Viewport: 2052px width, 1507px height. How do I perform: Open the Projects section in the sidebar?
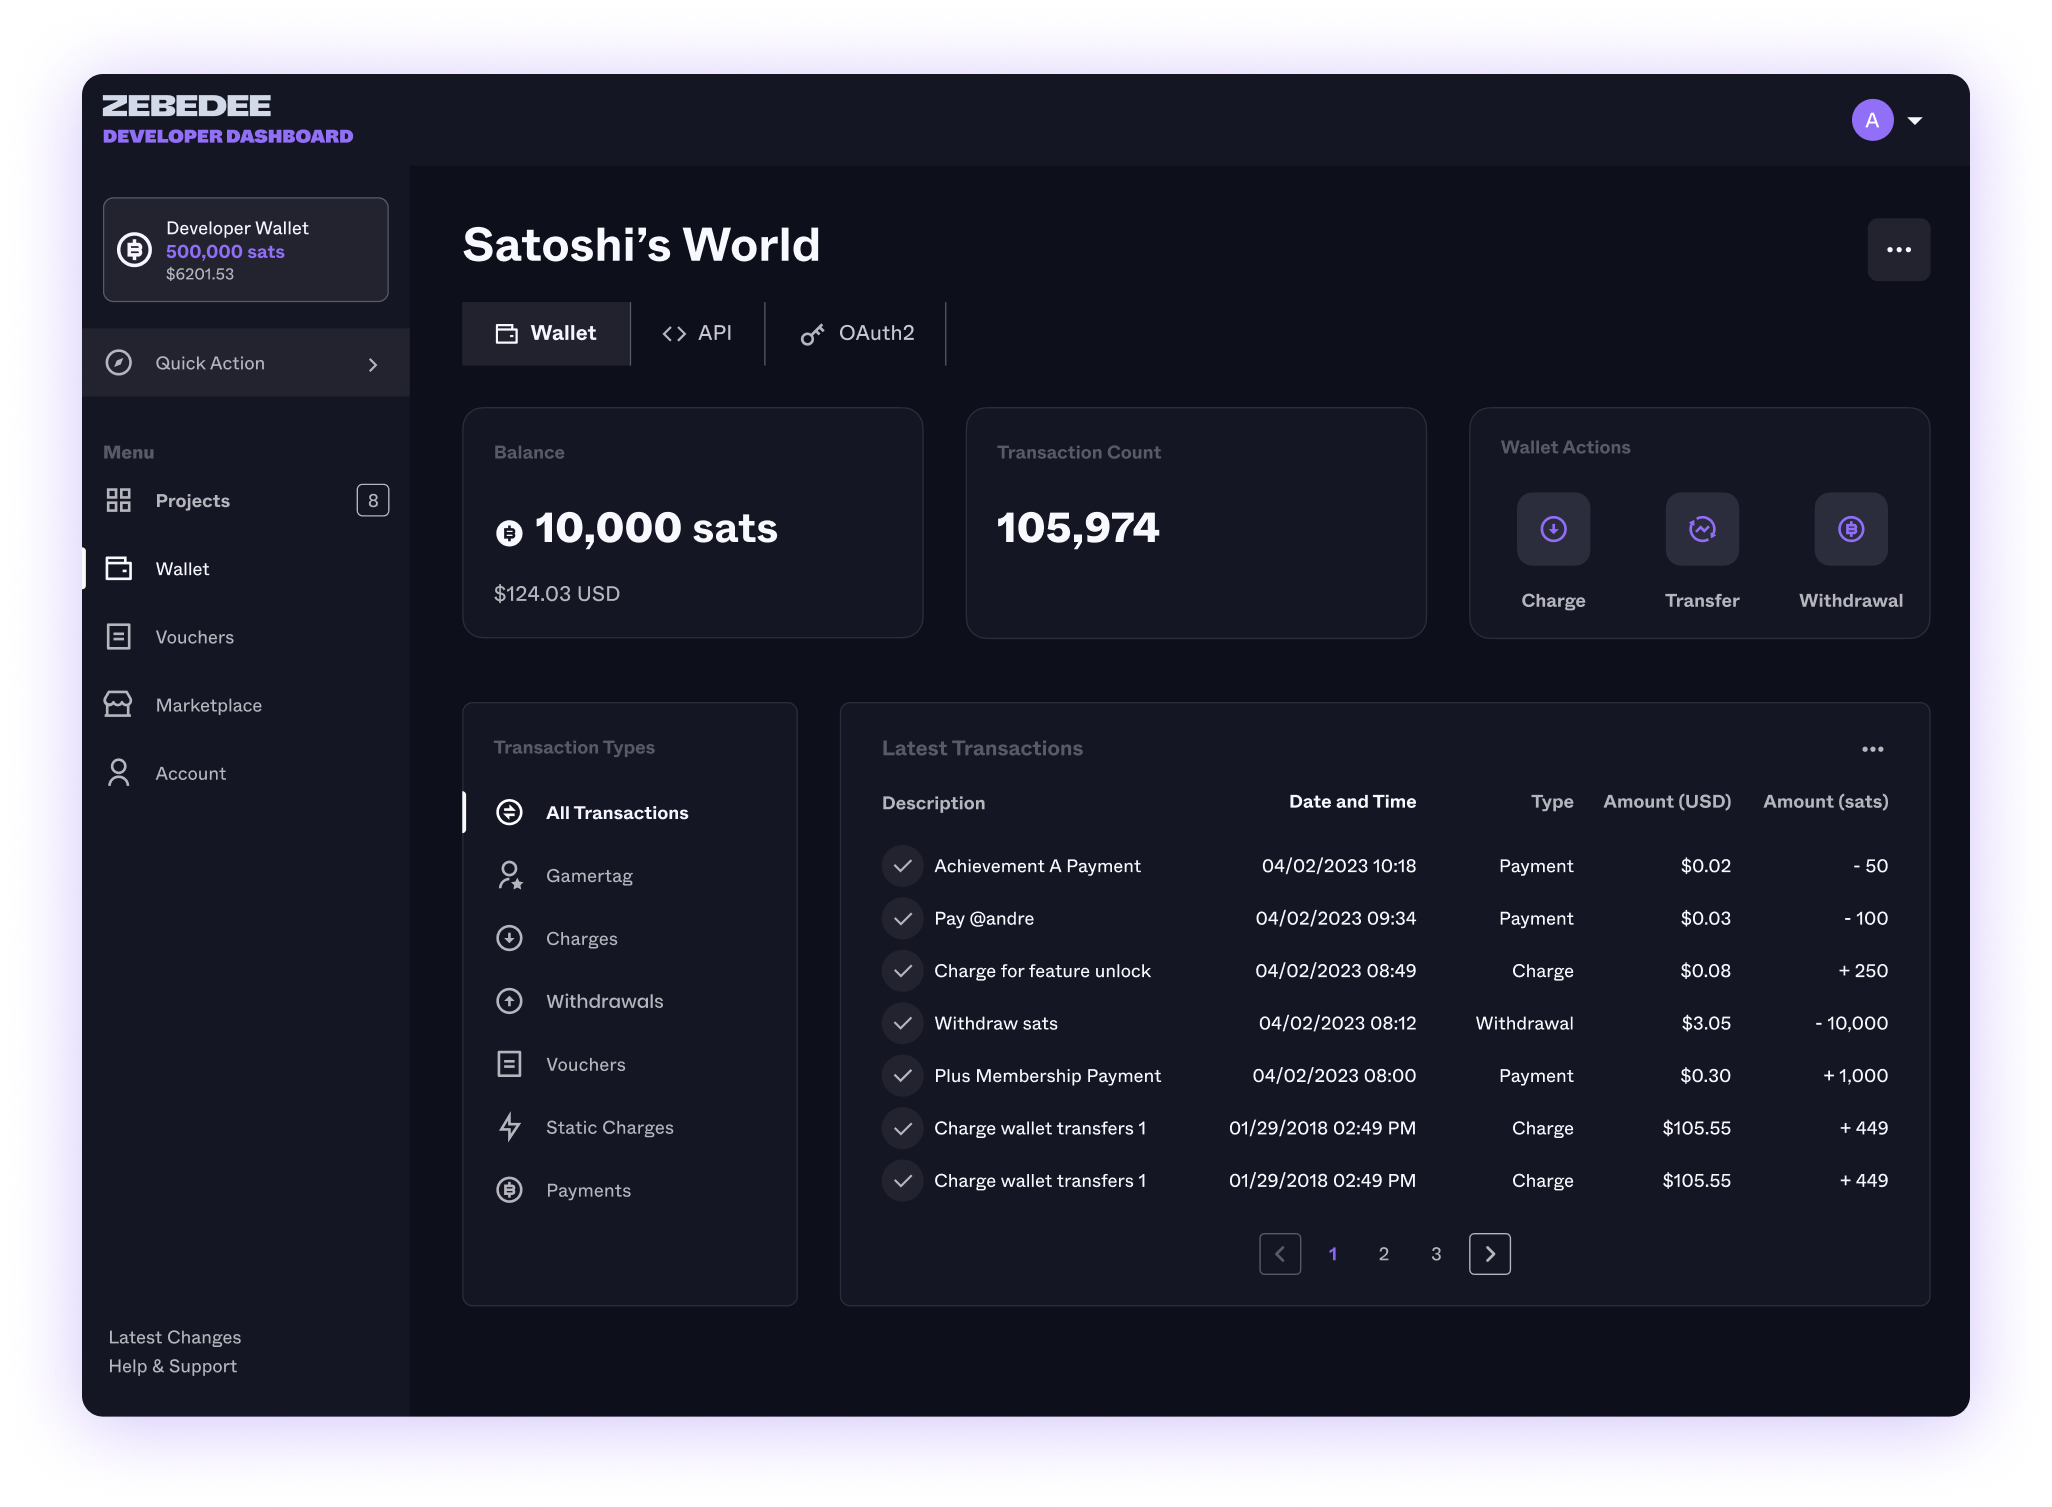[x=192, y=500]
